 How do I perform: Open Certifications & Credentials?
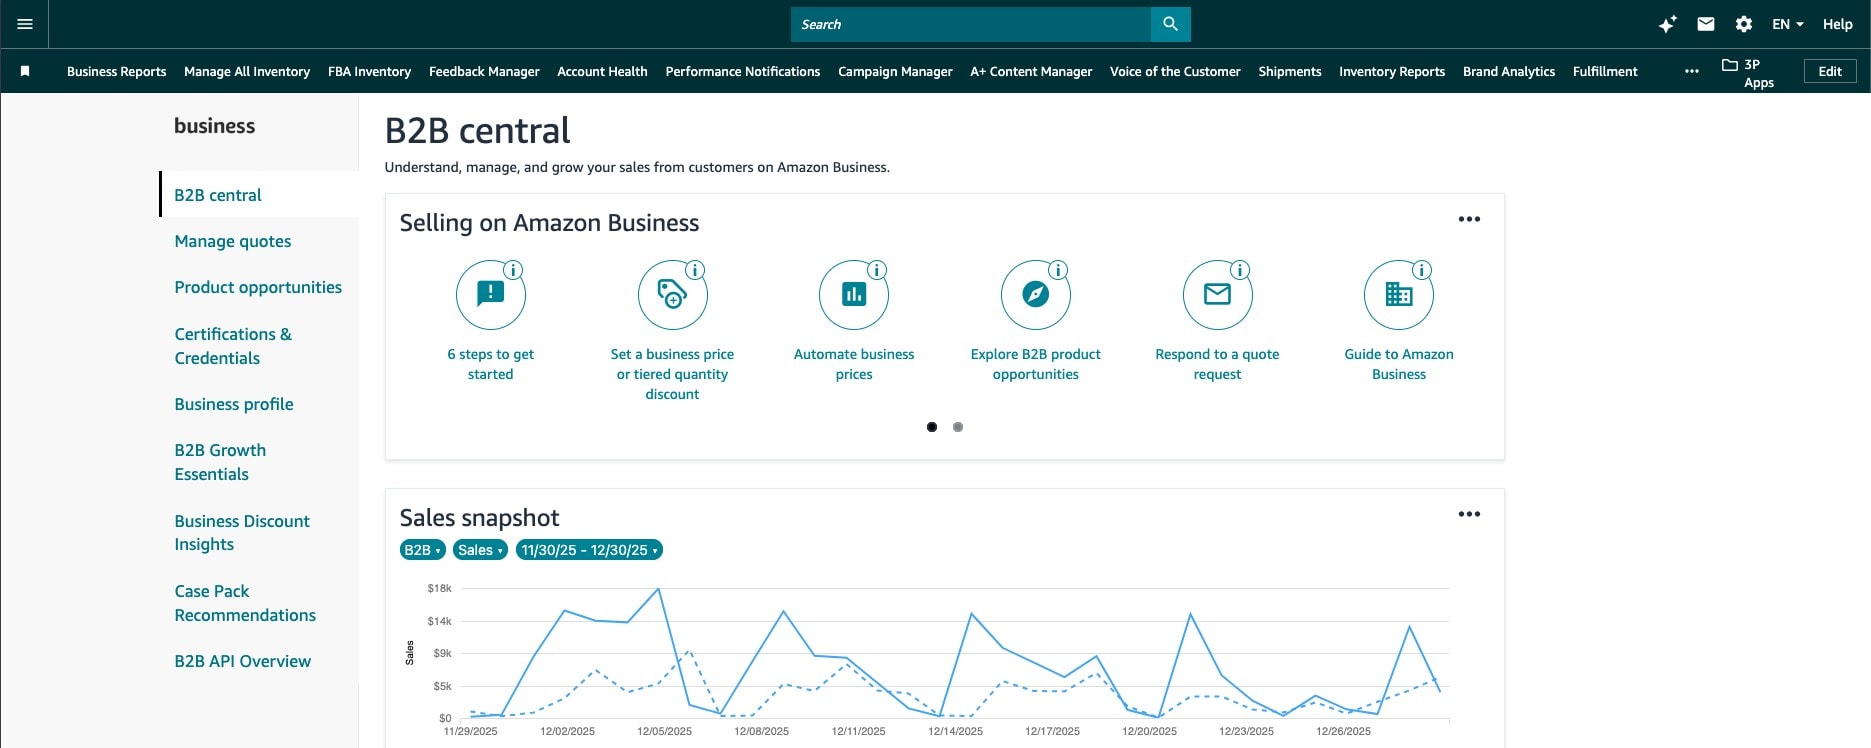(x=233, y=346)
